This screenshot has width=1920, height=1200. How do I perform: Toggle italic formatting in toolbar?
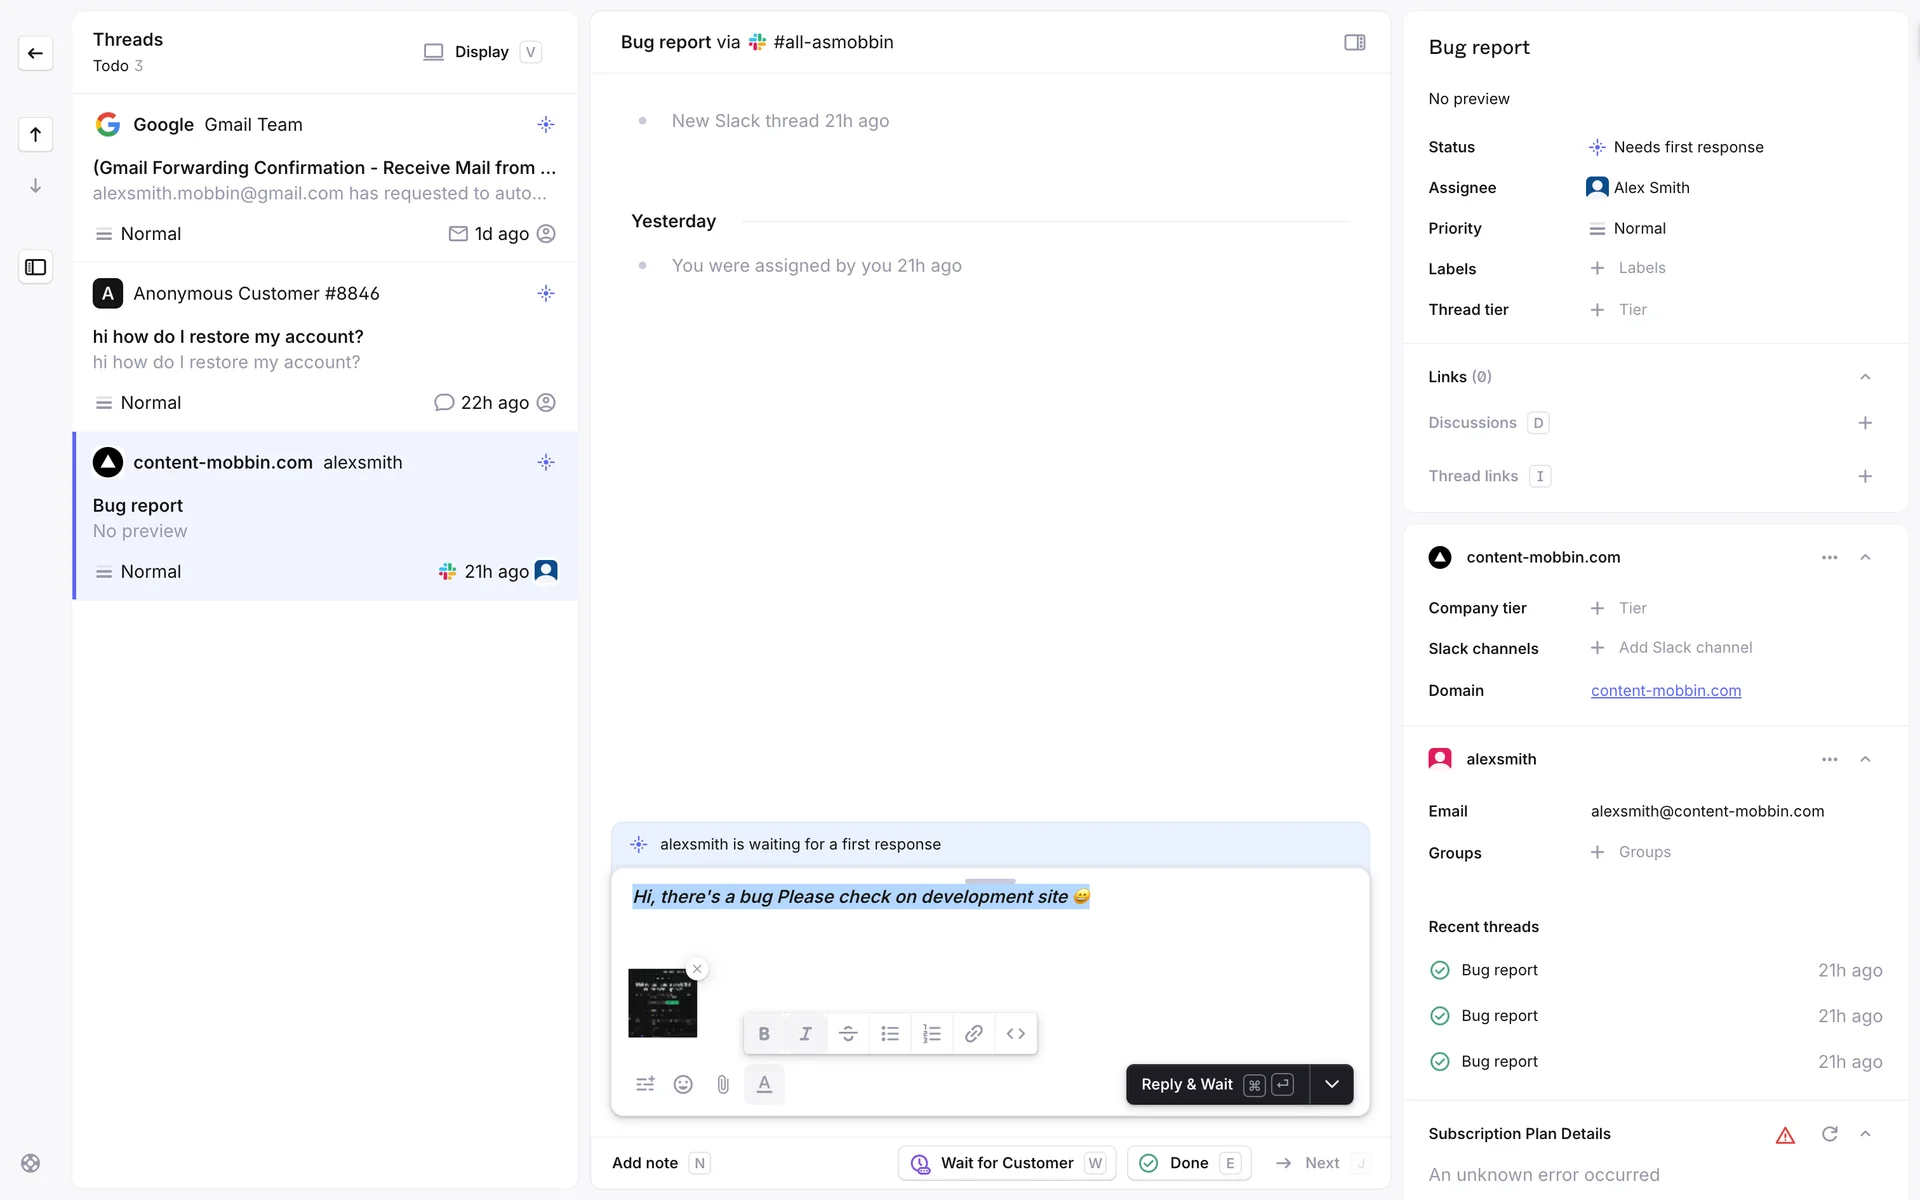point(805,1034)
